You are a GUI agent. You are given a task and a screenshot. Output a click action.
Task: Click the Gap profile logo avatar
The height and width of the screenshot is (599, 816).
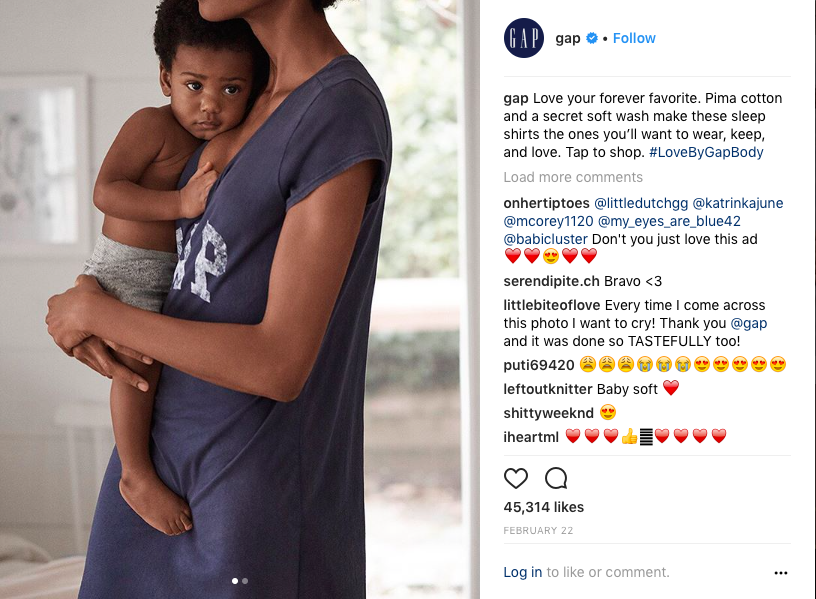coord(524,38)
